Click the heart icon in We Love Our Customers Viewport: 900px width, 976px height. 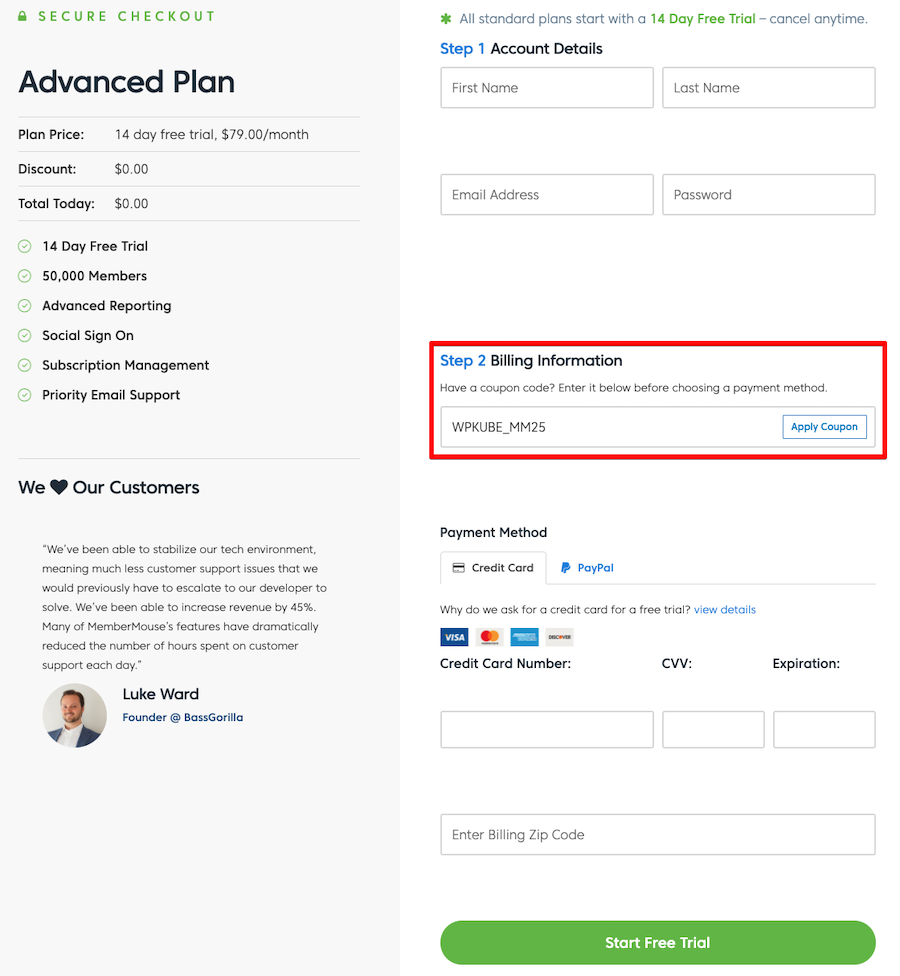(59, 487)
